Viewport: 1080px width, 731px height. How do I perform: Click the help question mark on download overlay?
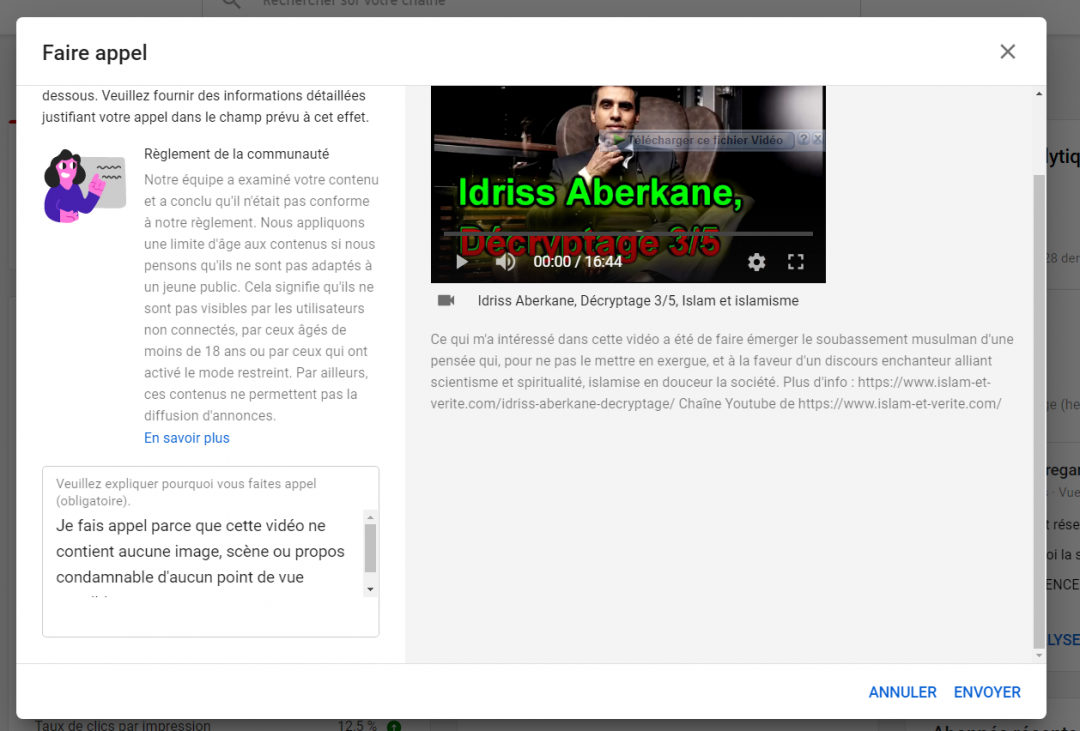click(x=803, y=139)
